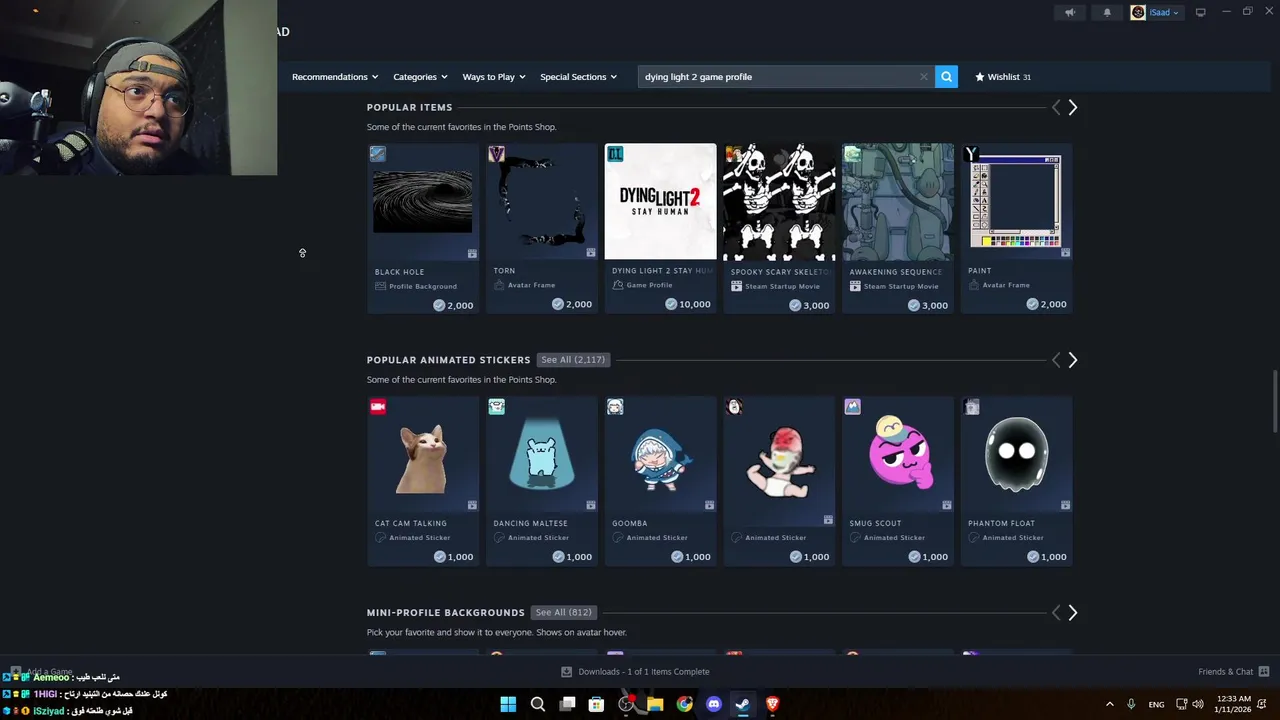The image size is (1280, 720).
Task: Open Downloads 1 of 1 Items Complete
Action: (635, 672)
